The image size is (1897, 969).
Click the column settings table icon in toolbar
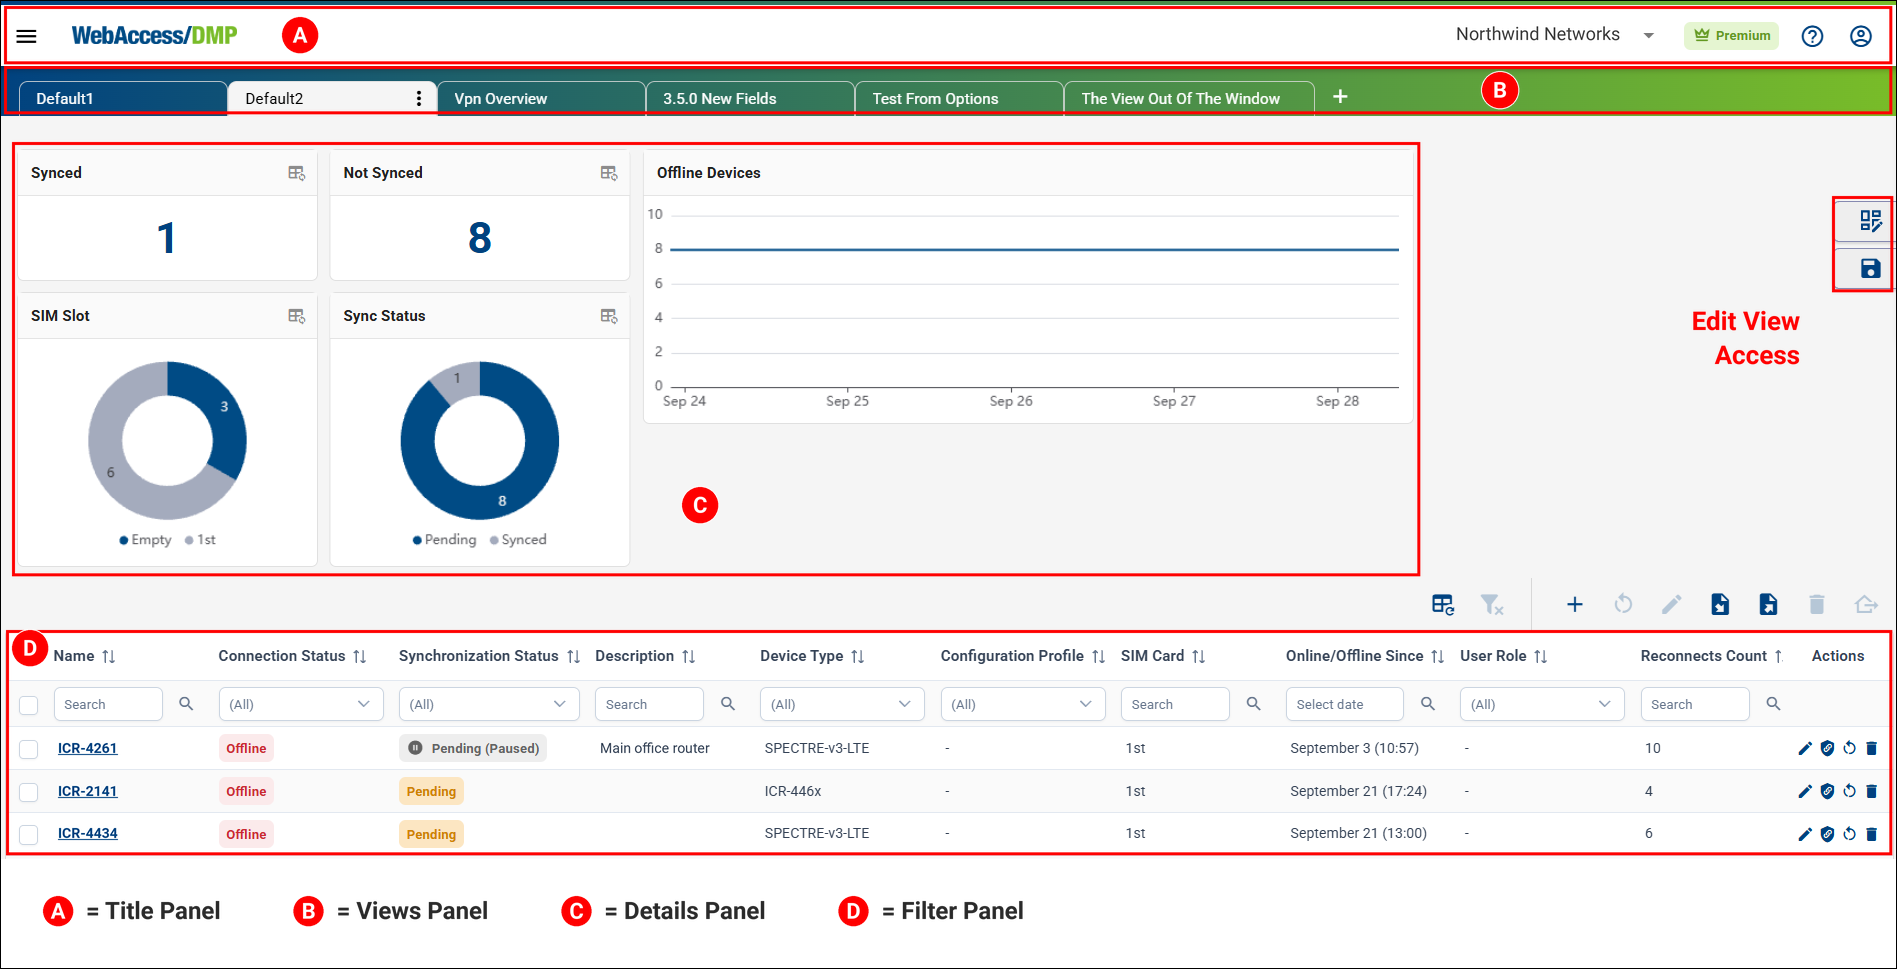pyautogui.click(x=1443, y=604)
